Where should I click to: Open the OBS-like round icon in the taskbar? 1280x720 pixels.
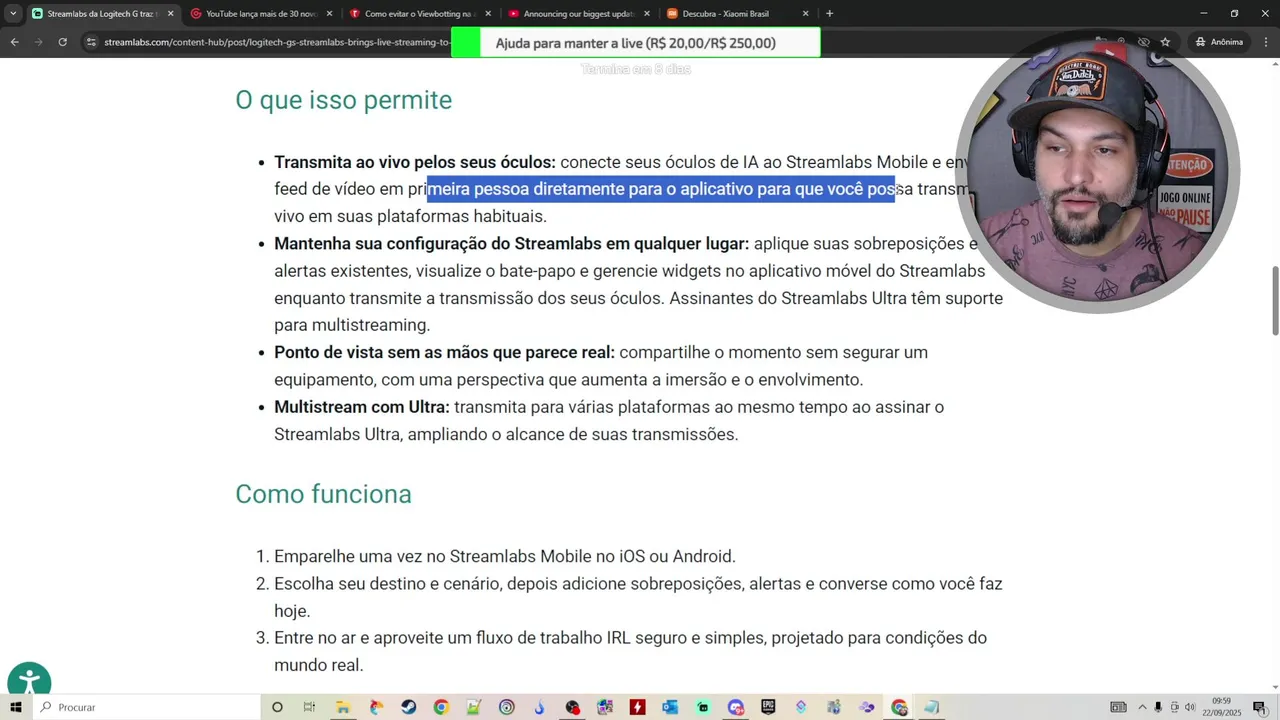click(x=572, y=707)
